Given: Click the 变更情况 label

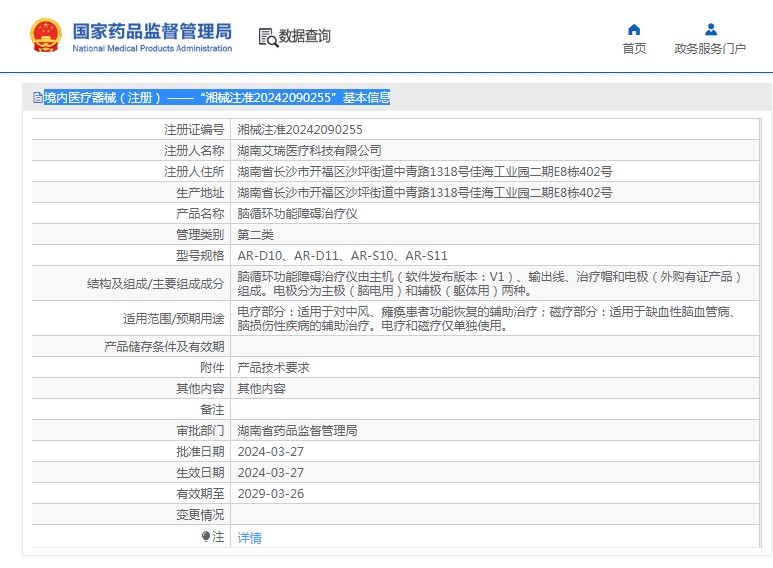Looking at the screenshot, I should (x=200, y=515).
